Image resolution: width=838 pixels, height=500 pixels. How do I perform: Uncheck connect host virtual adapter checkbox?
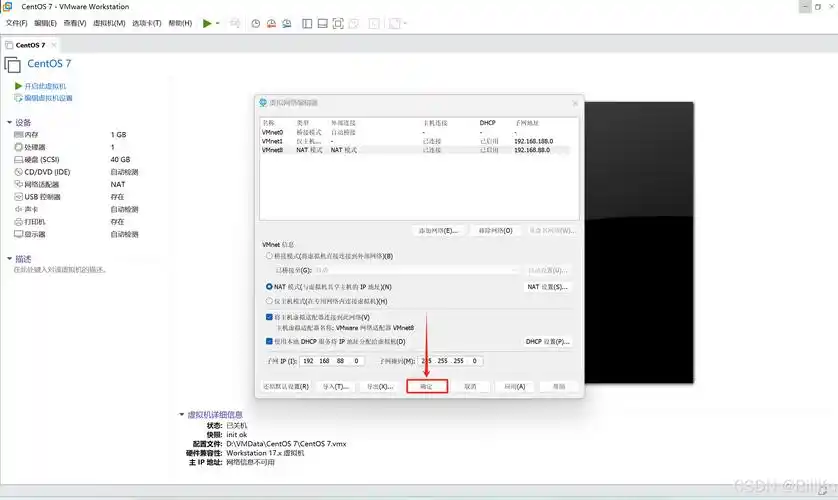[x=269, y=317]
